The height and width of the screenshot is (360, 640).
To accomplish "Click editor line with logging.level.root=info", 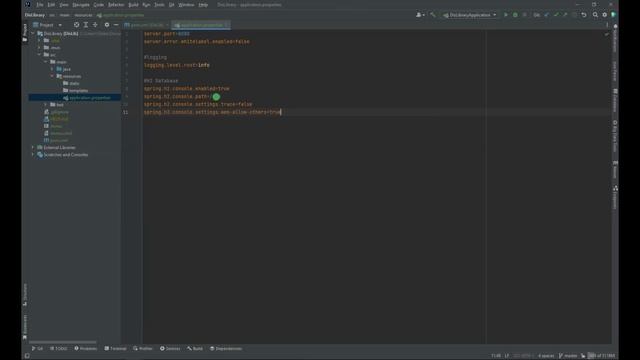I will pos(177,65).
